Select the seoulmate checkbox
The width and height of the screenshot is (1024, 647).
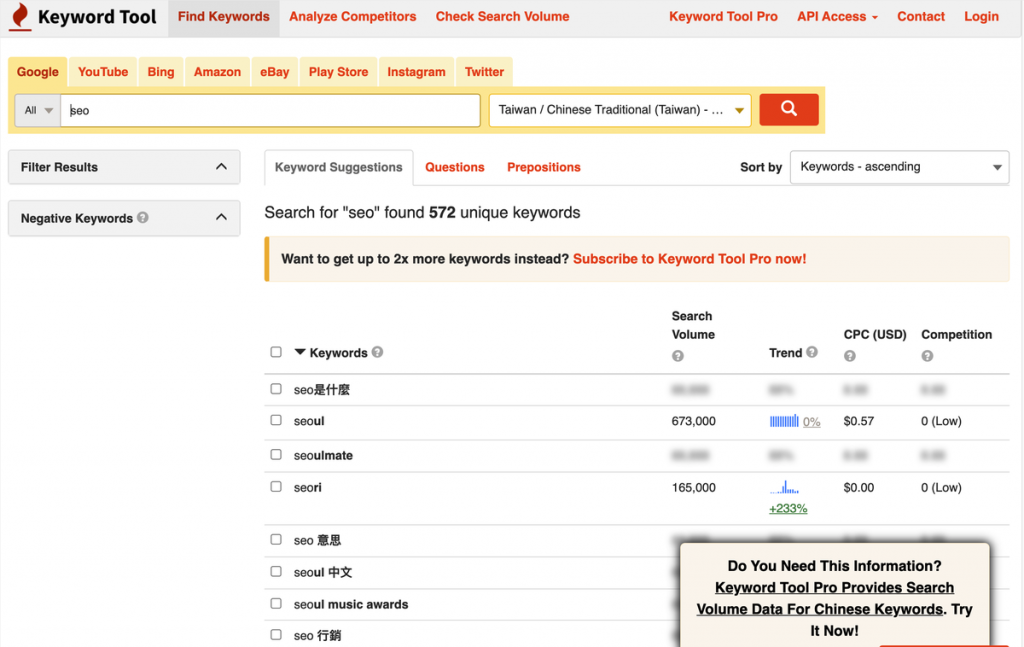276,454
